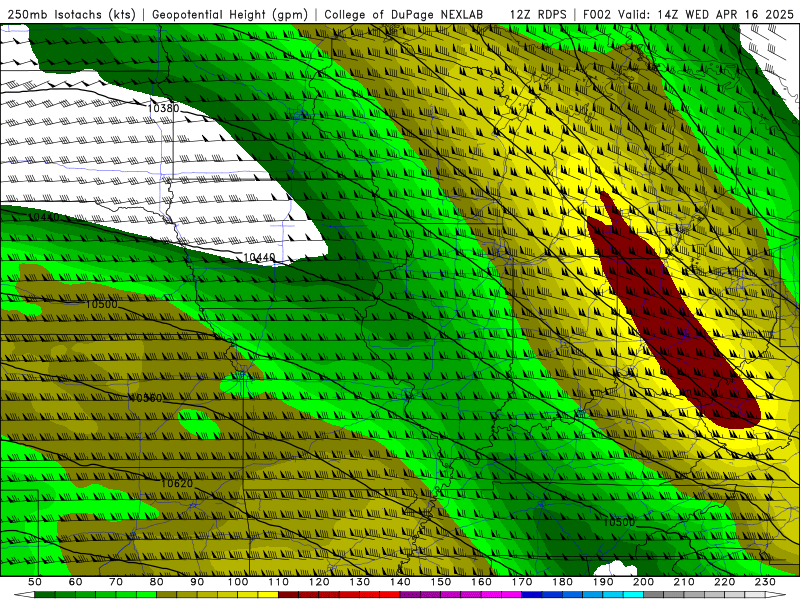Click the 10560 height contour label
The height and width of the screenshot is (600, 800).
[145, 398]
